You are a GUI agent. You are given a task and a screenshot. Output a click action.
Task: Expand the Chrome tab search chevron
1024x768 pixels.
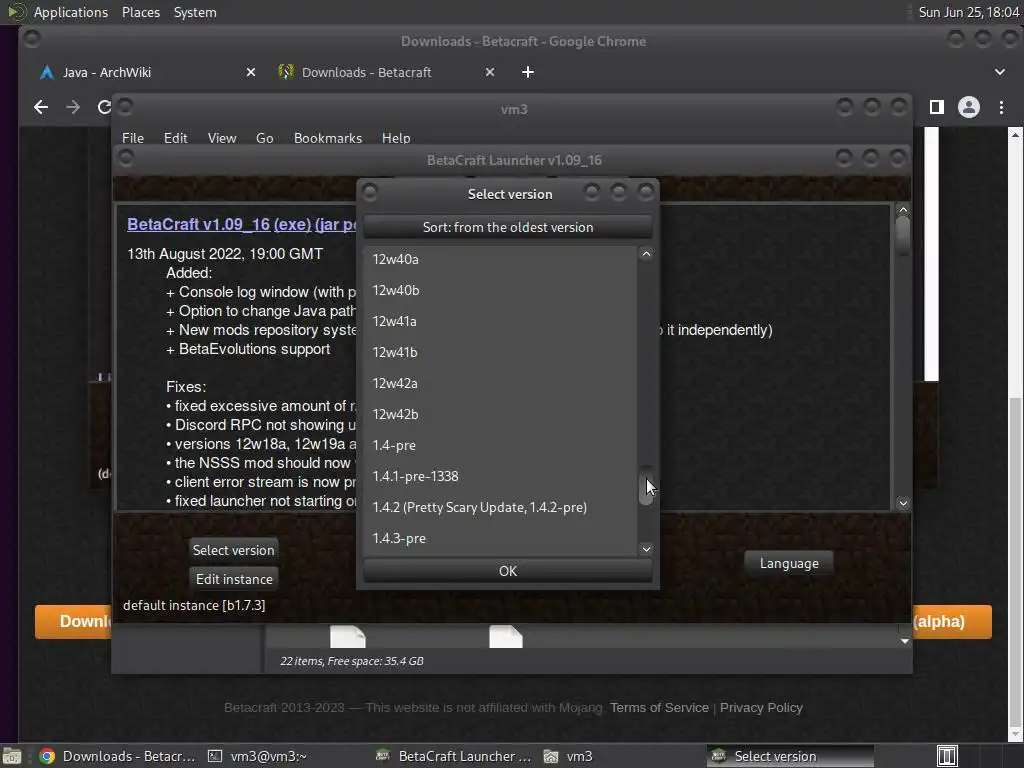tap(1000, 72)
